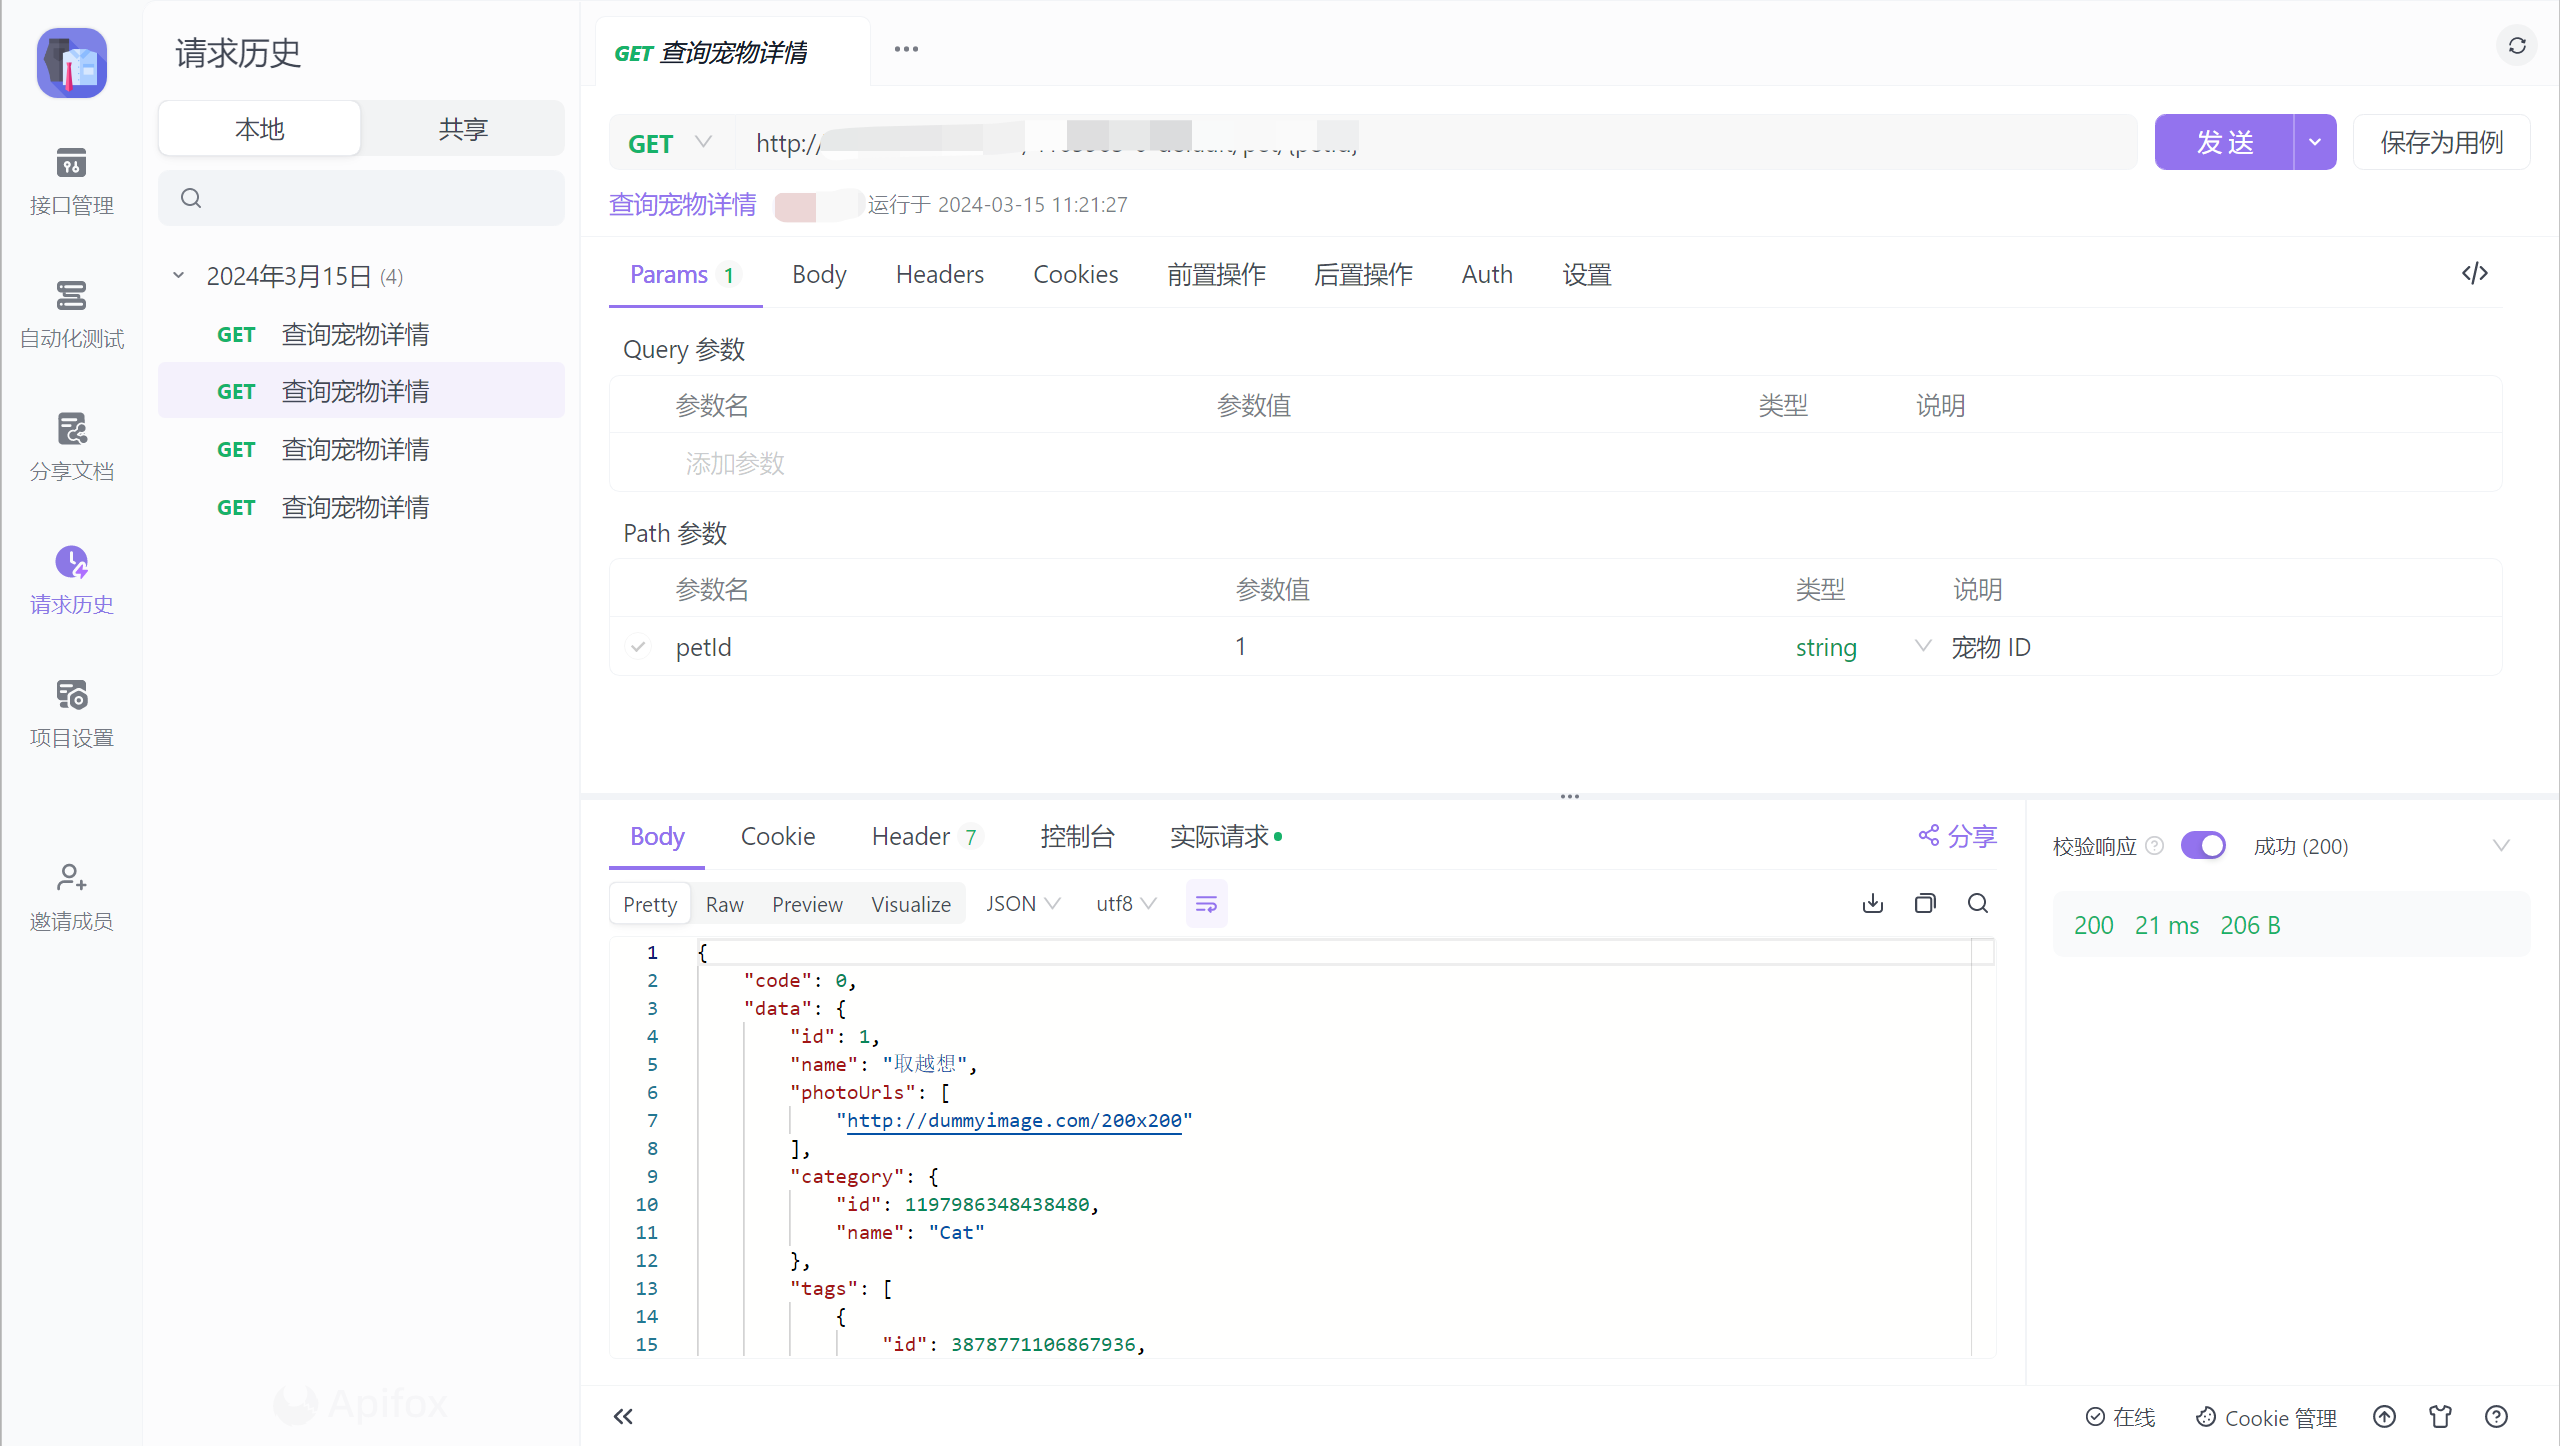
Task: Switch to the Headers request tab
Action: pos(939,274)
